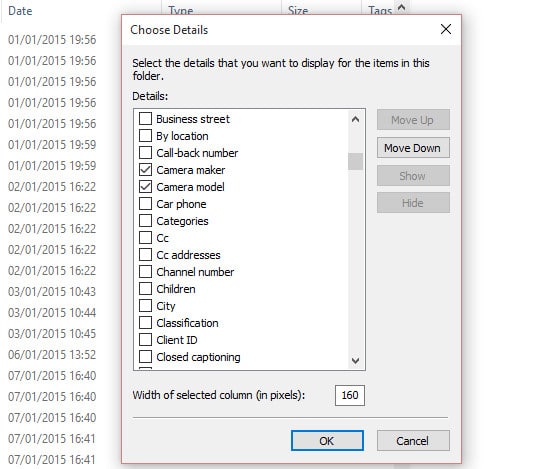
Task: Click the details list scrollbar thumb
Action: coord(355,162)
